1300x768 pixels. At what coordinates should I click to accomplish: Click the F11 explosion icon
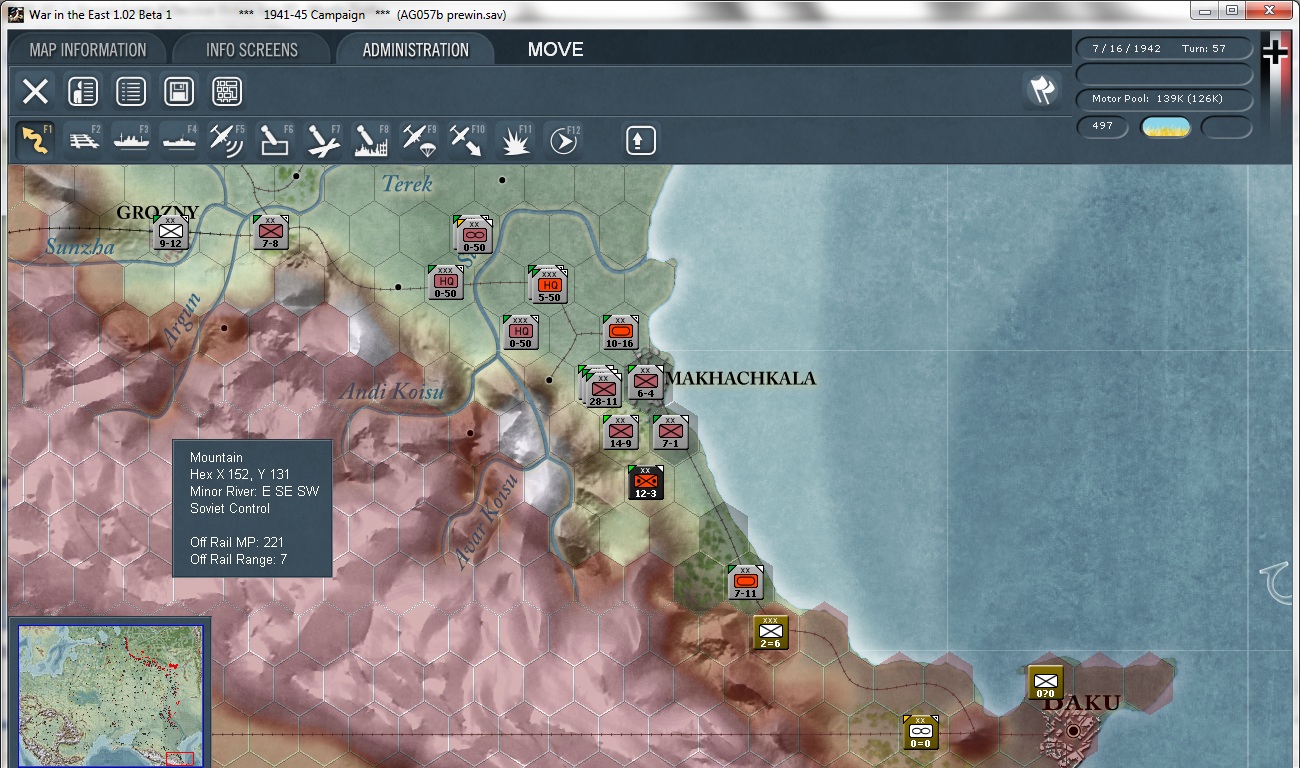(x=515, y=140)
